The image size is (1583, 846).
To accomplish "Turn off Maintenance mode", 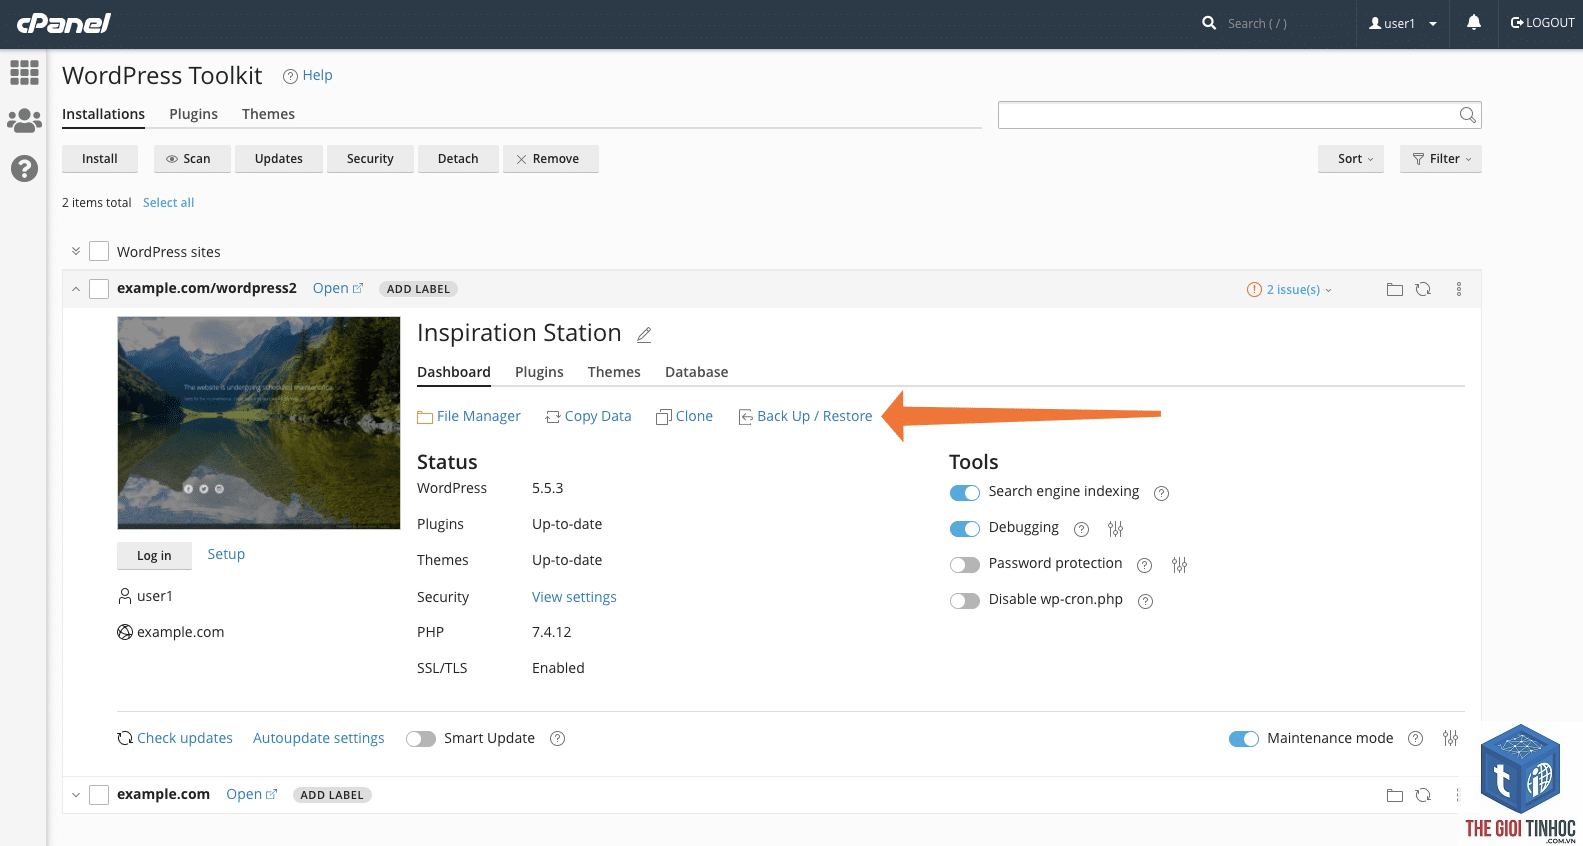I will click(1244, 738).
